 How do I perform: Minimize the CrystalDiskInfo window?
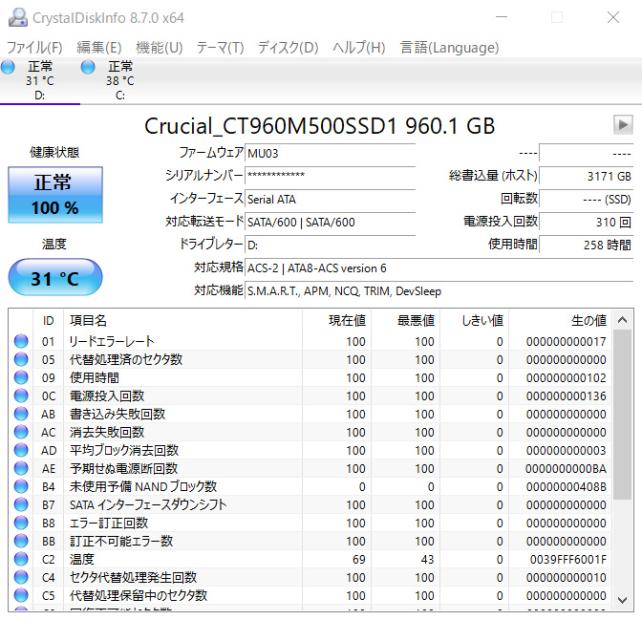502,17
